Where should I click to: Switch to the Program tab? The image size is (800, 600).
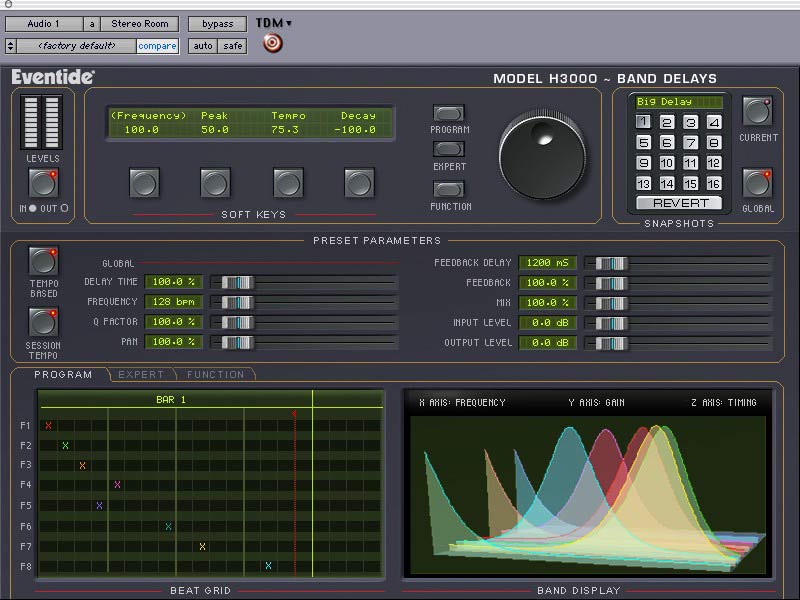[63, 374]
